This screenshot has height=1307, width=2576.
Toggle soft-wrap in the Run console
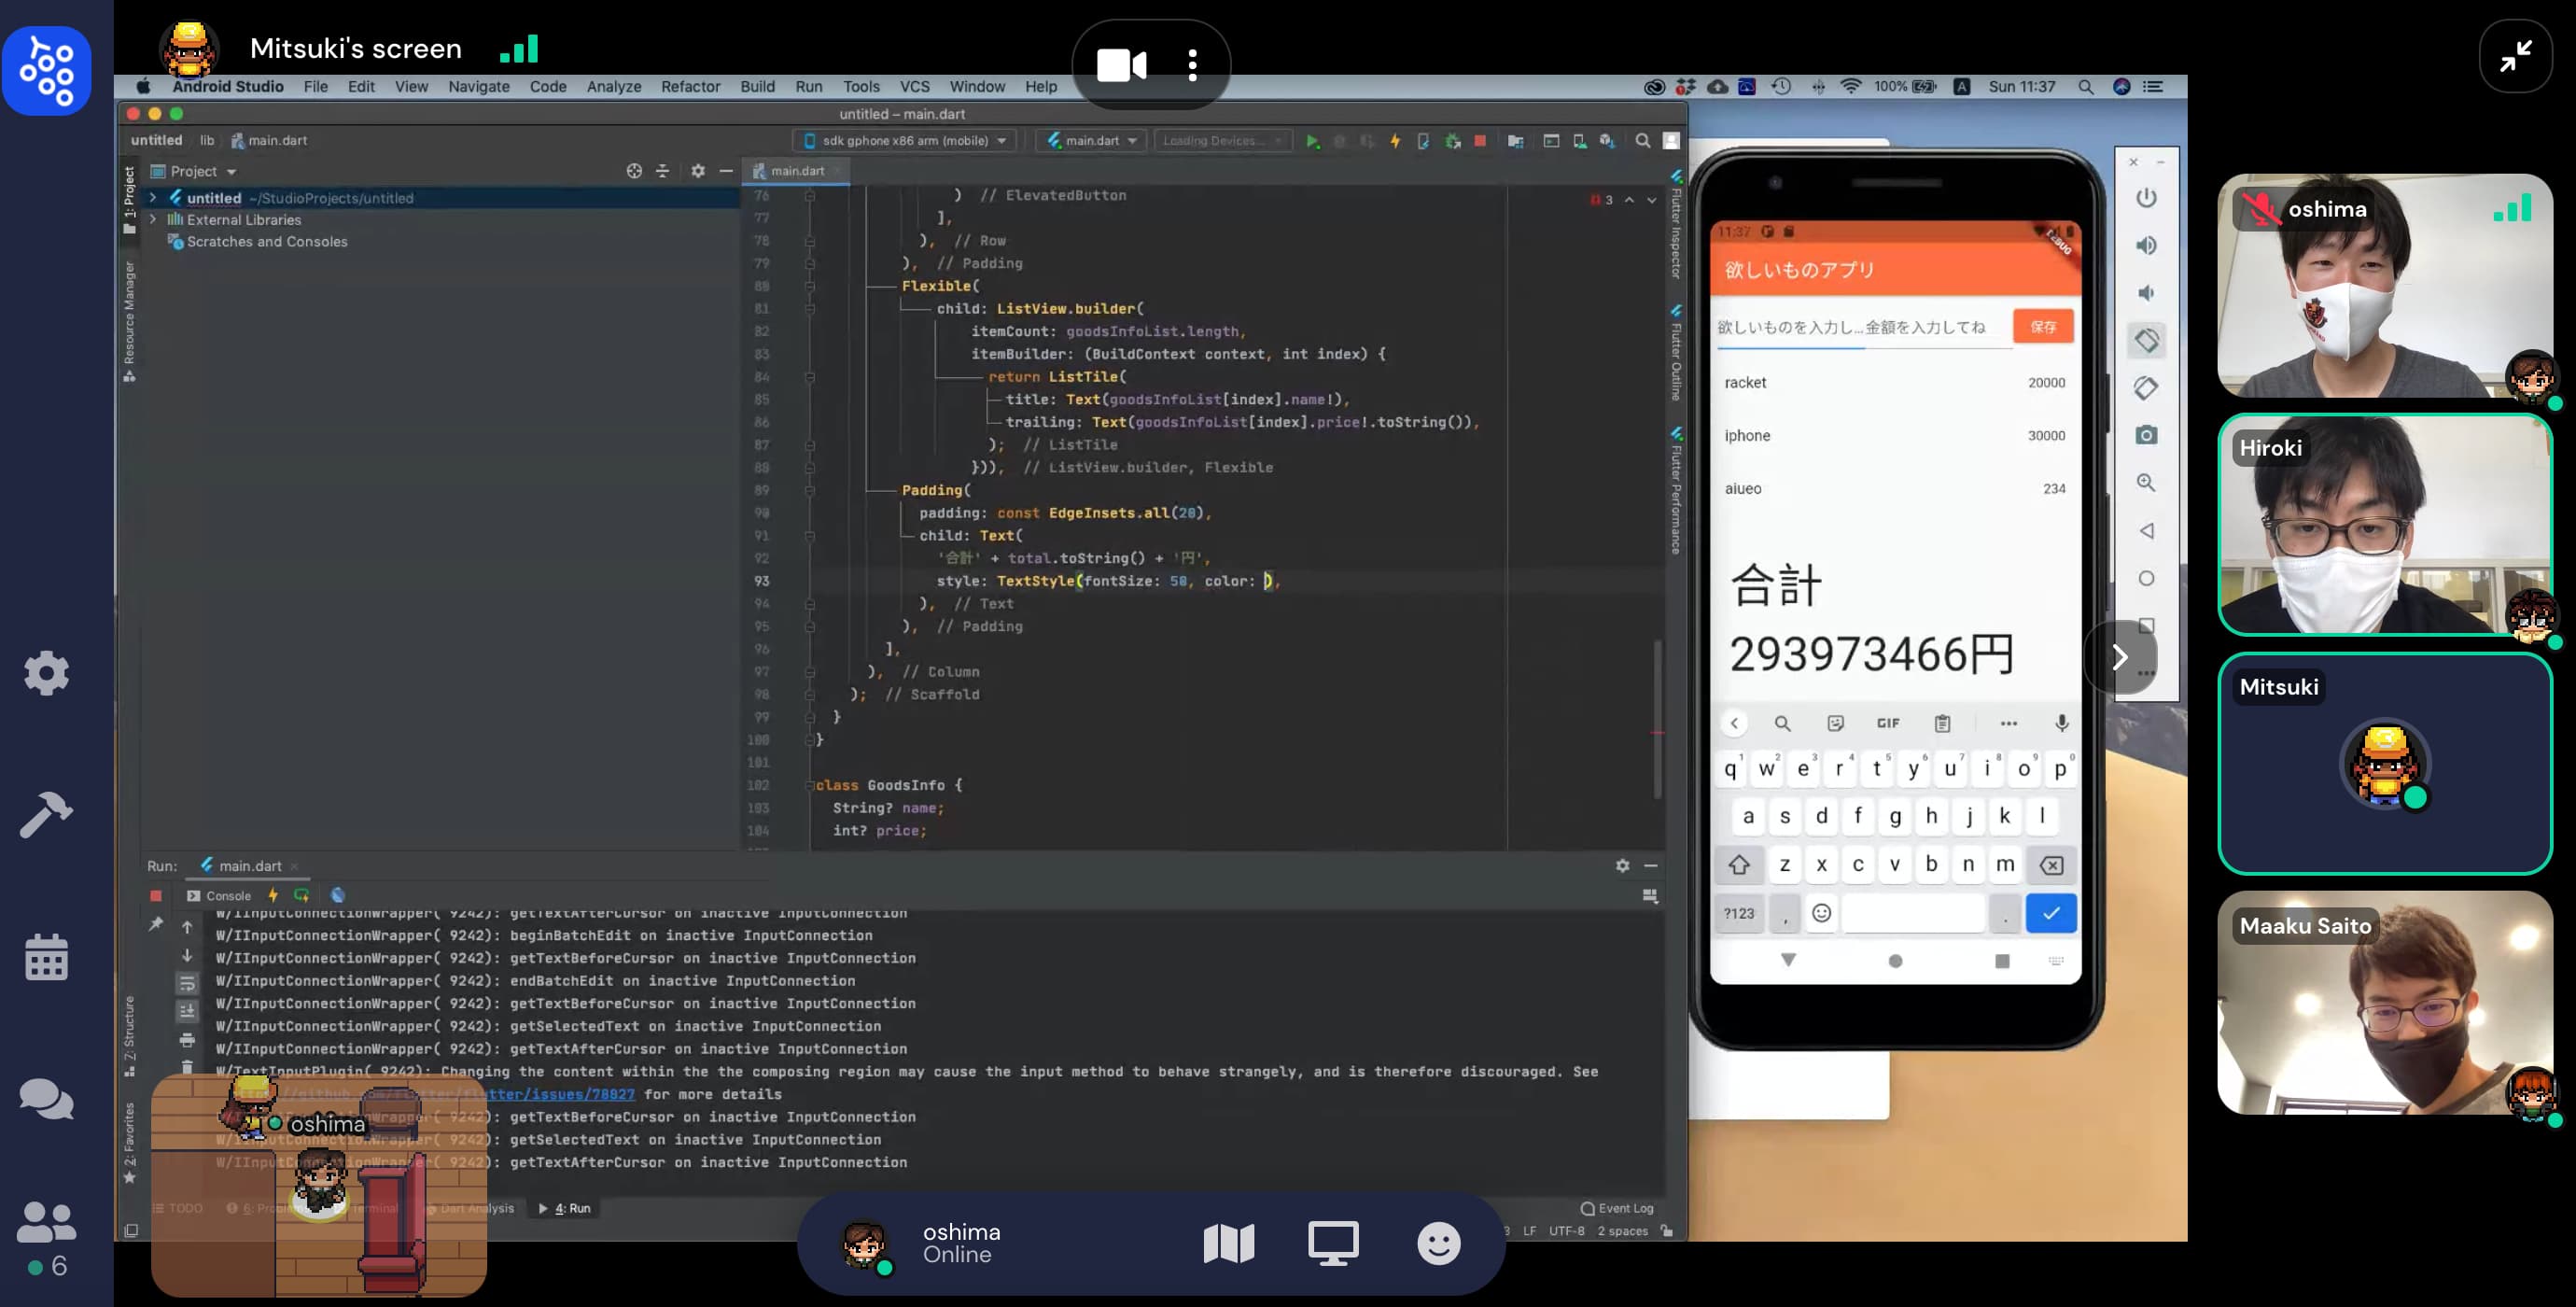point(187,984)
